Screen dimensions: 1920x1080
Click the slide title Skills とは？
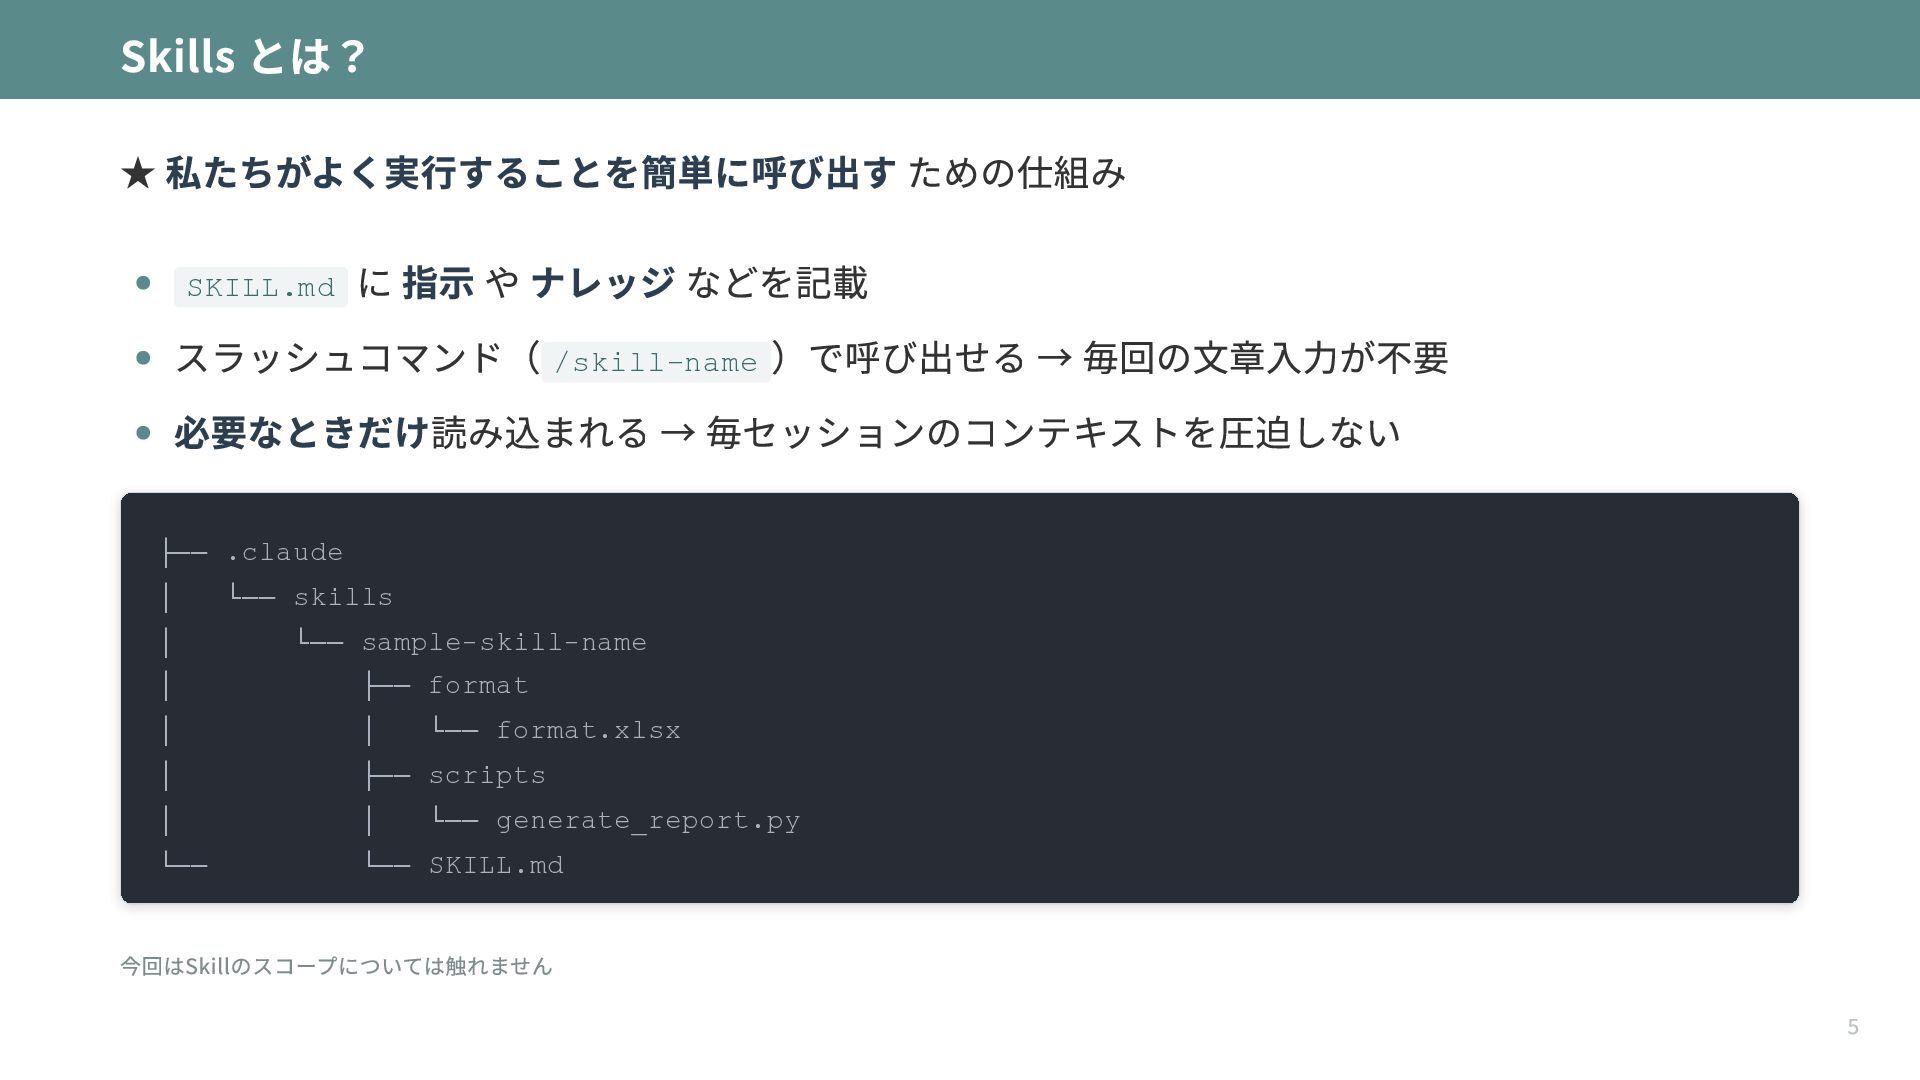[243, 55]
